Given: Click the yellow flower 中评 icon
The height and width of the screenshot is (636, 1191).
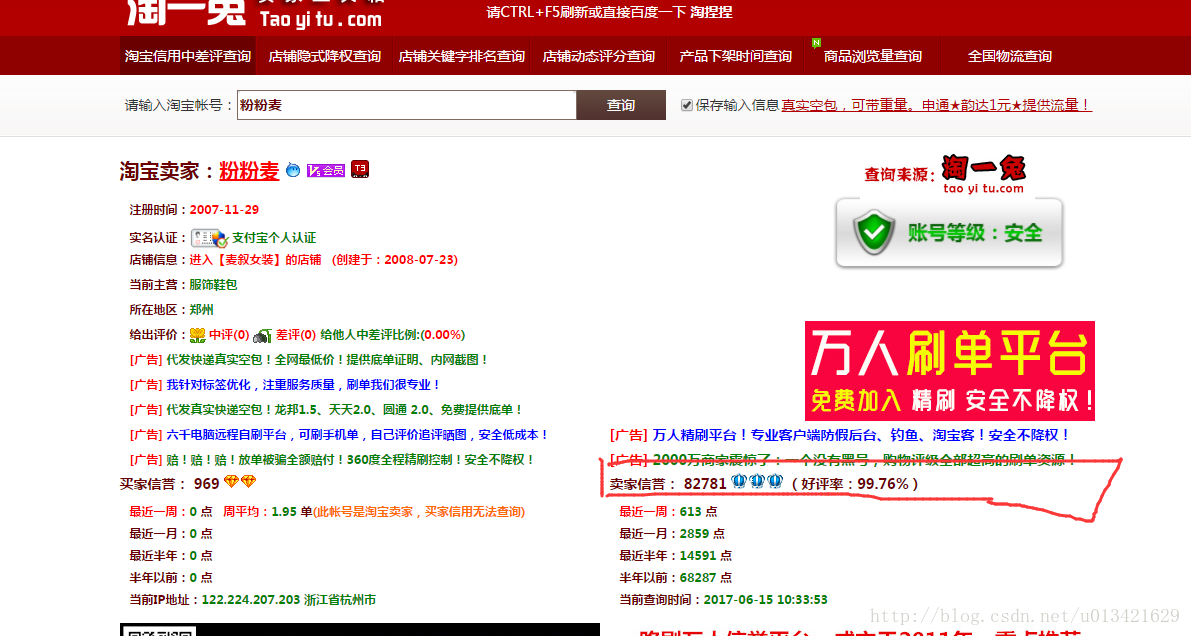Looking at the screenshot, I should [197, 335].
